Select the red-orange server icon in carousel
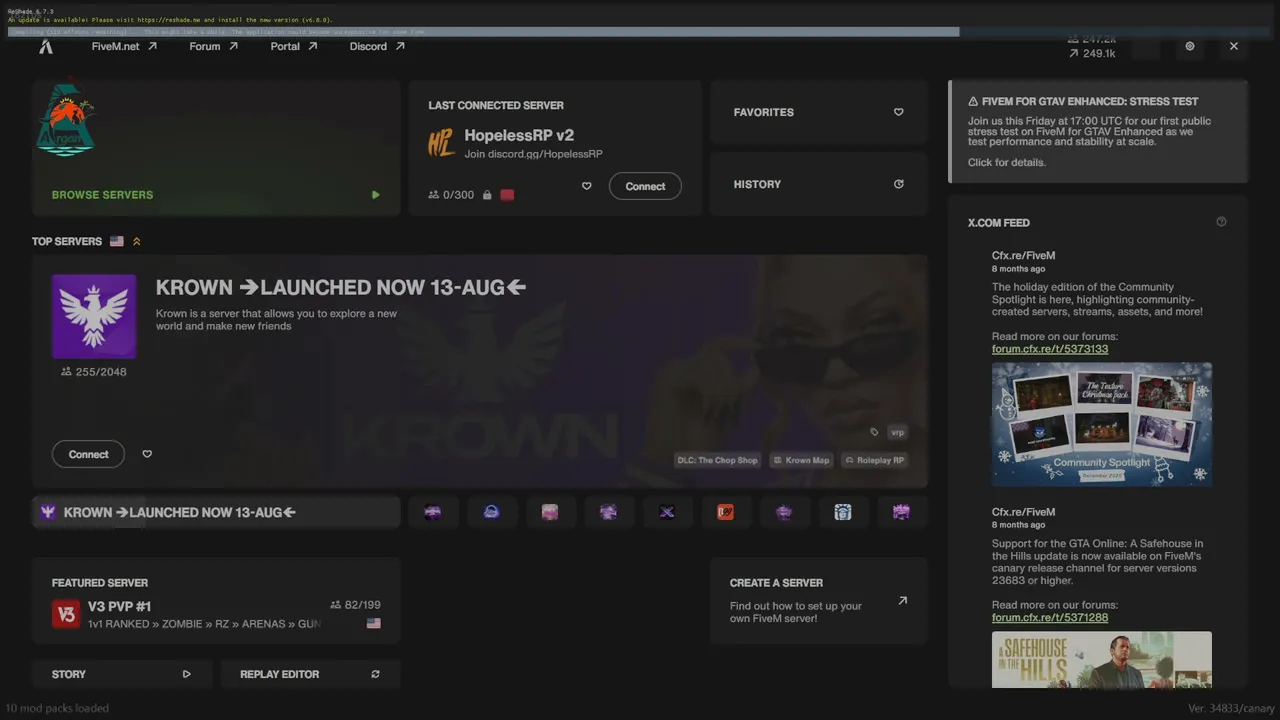The height and width of the screenshot is (720, 1280). 726,512
